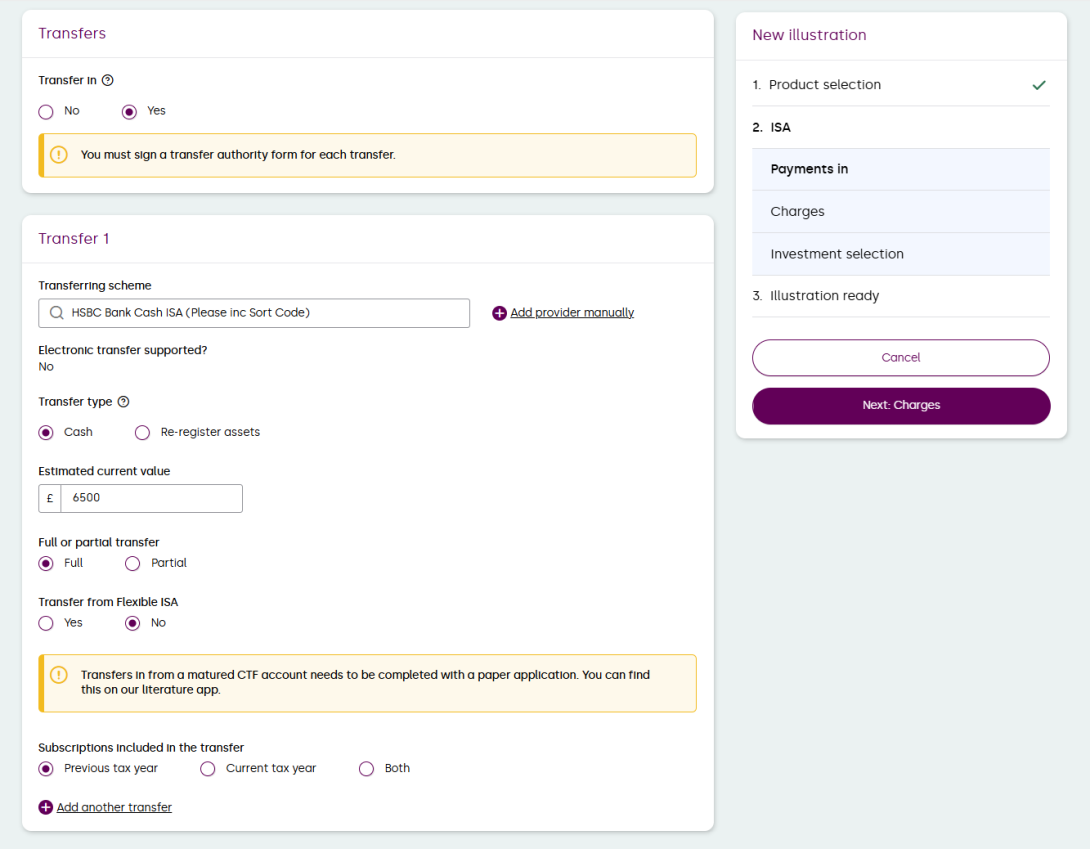
Task: Click the Transfer in help icon
Action: point(108,80)
